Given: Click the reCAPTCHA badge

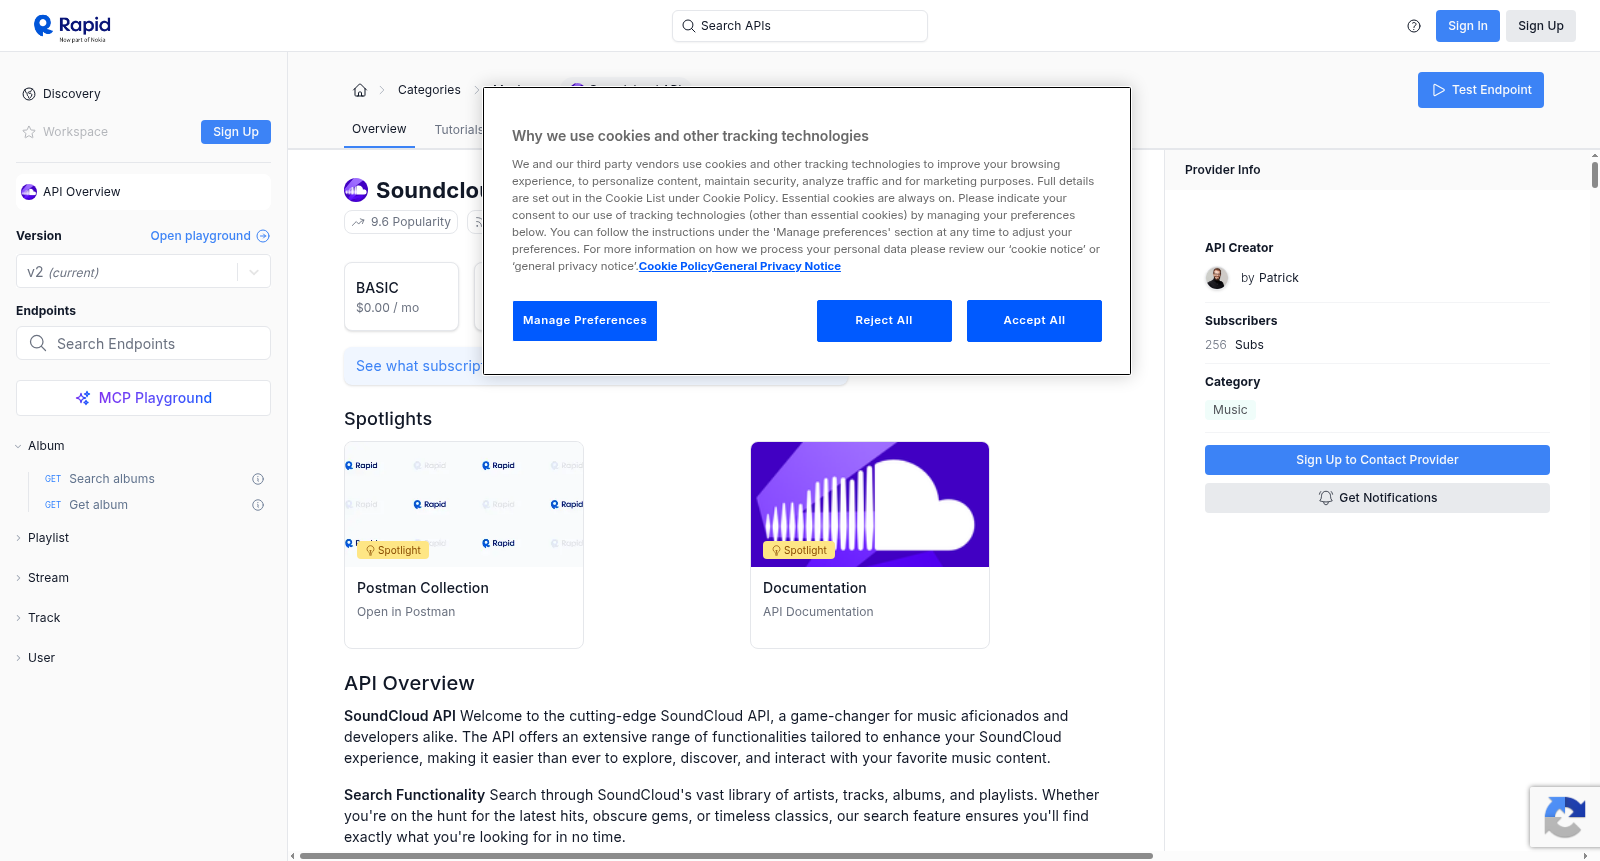Looking at the screenshot, I should tap(1564, 817).
